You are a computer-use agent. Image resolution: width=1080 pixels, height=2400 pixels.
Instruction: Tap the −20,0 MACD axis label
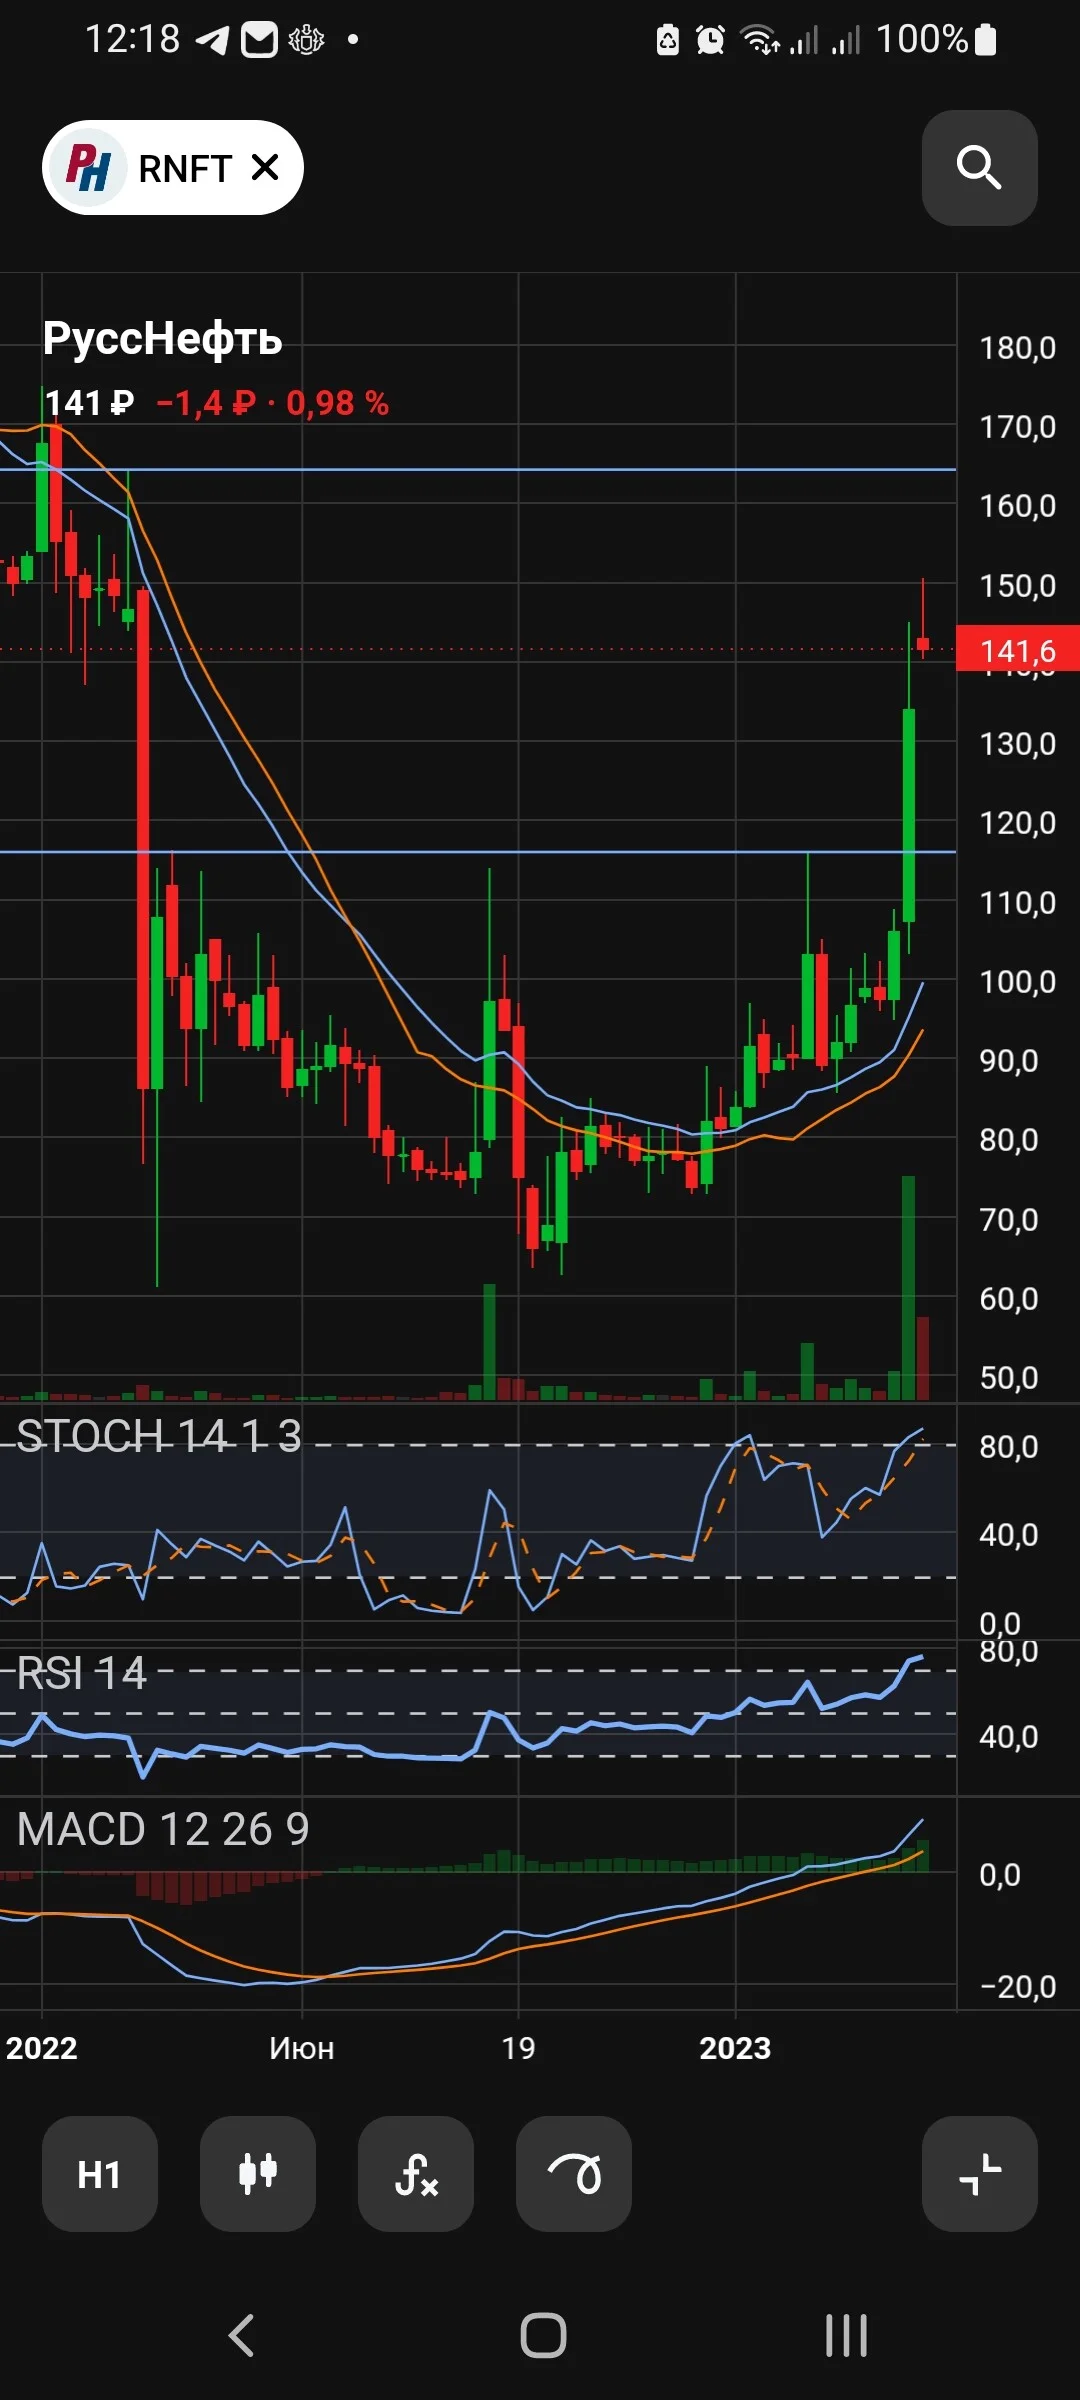pos(1018,1987)
